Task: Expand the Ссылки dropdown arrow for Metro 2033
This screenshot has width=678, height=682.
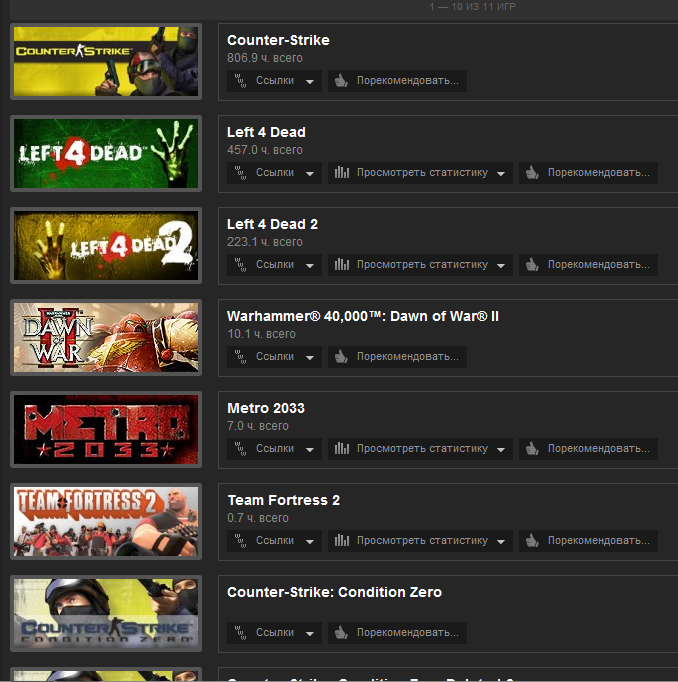Action: pyautogui.click(x=310, y=450)
